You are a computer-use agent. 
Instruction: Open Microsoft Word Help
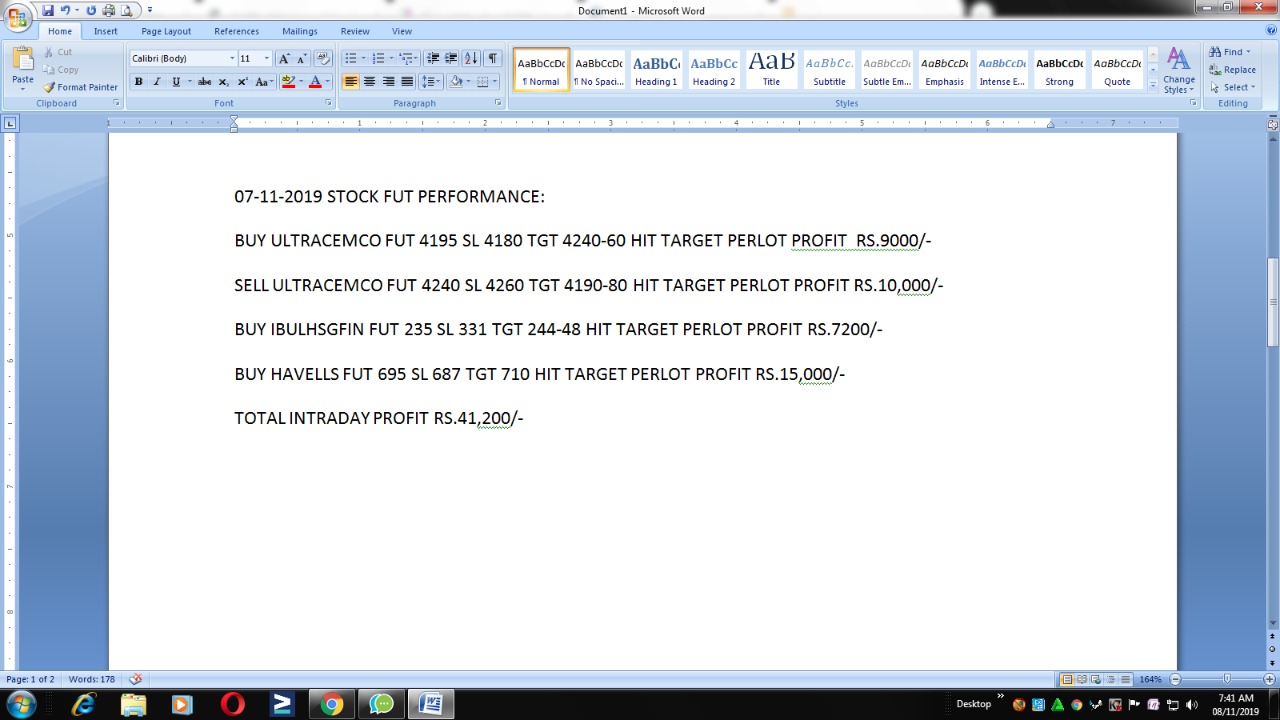click(x=1271, y=31)
